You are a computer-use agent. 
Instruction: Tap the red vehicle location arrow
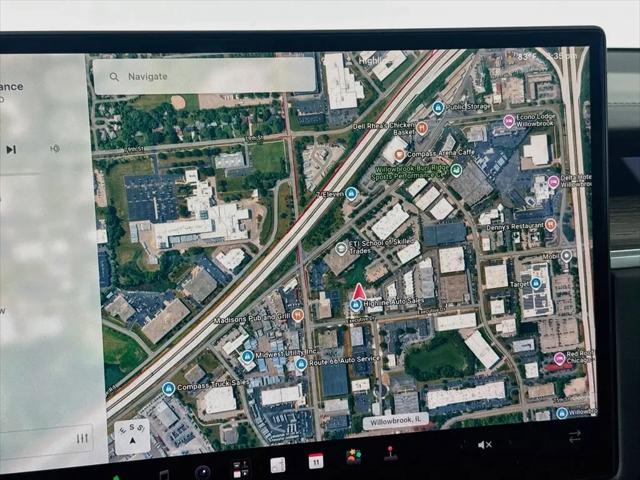(x=359, y=292)
